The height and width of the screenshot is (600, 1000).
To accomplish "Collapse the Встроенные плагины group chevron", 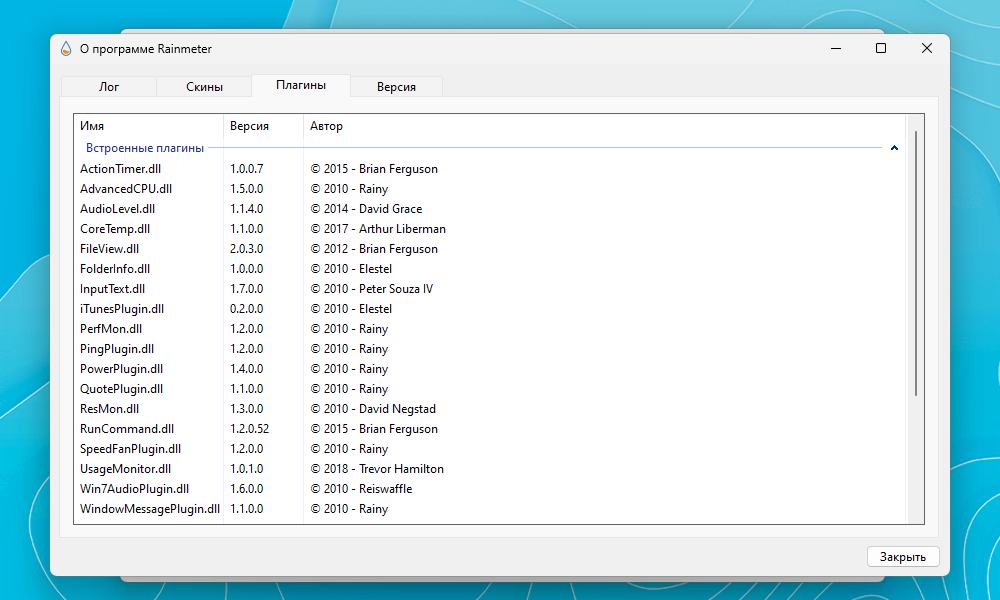I will (894, 148).
